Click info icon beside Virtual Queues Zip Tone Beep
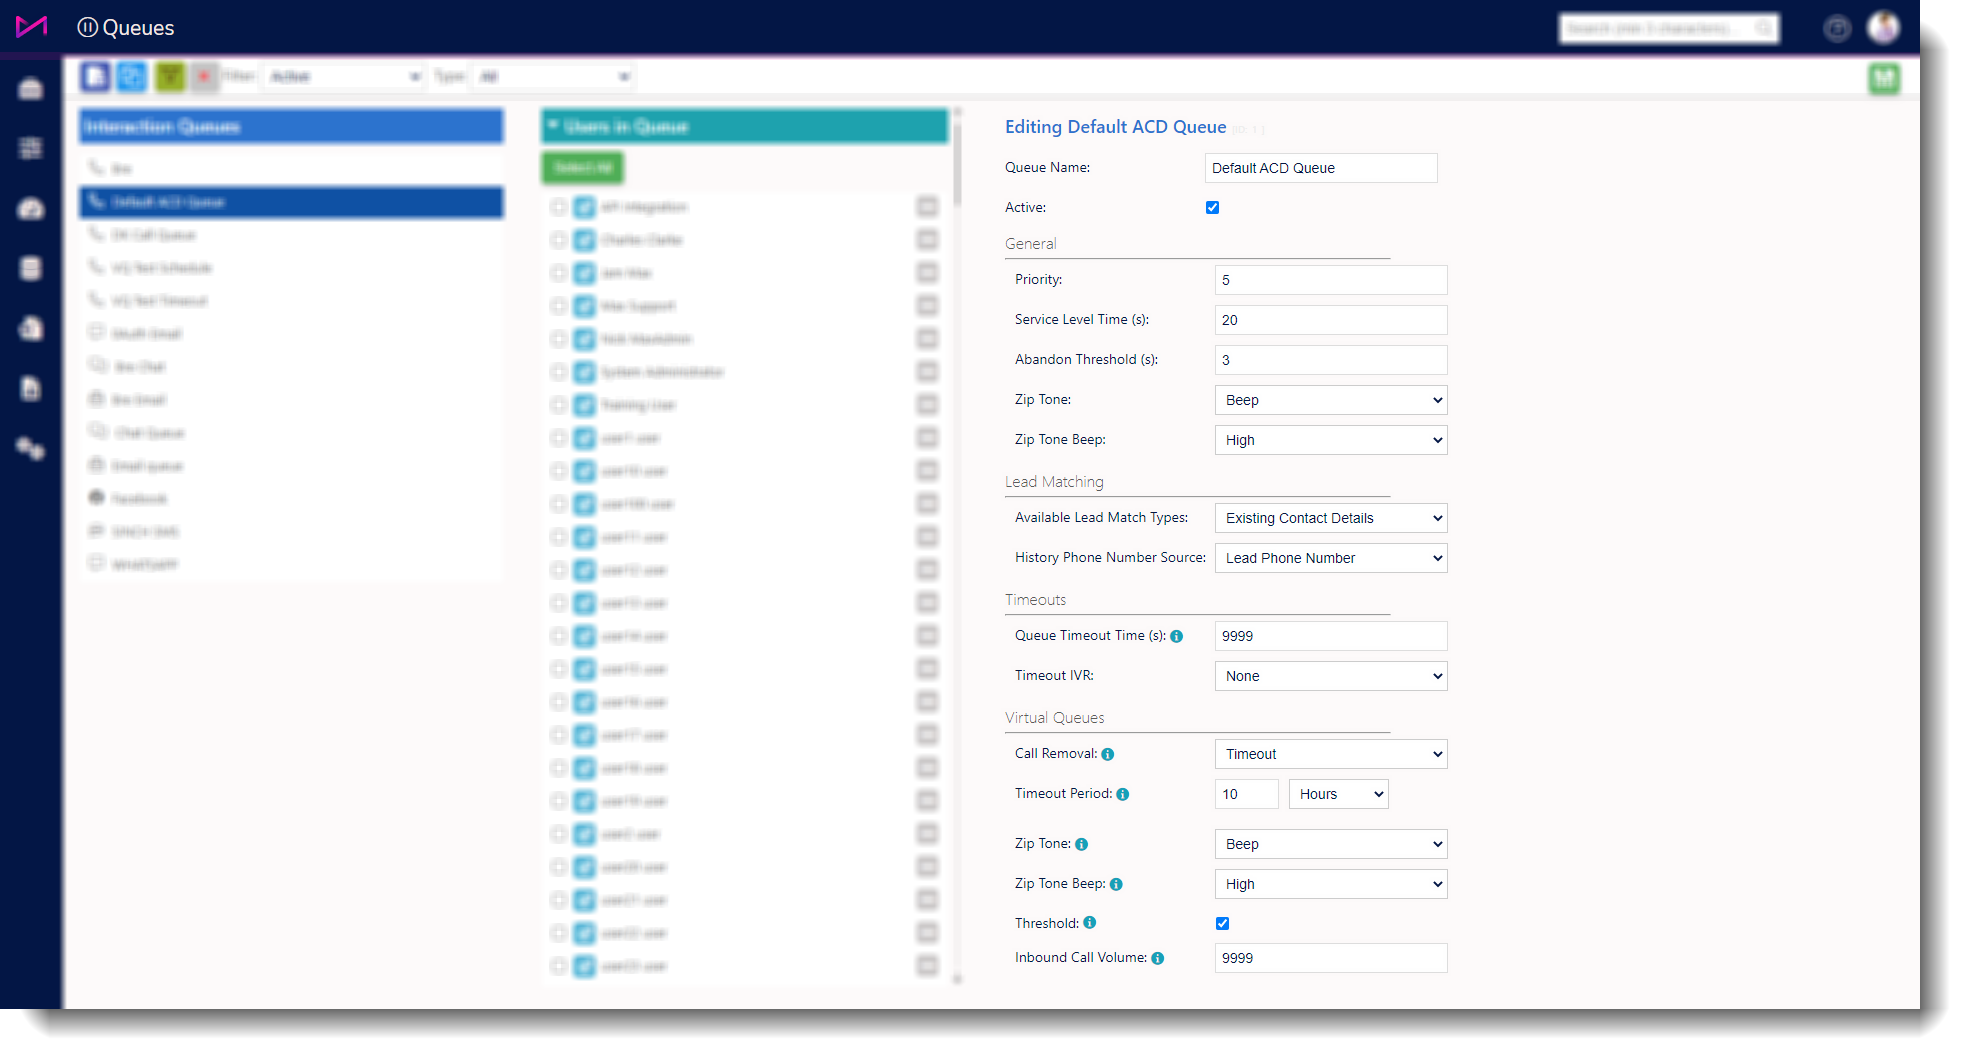1970x1059 pixels. [x=1117, y=884]
